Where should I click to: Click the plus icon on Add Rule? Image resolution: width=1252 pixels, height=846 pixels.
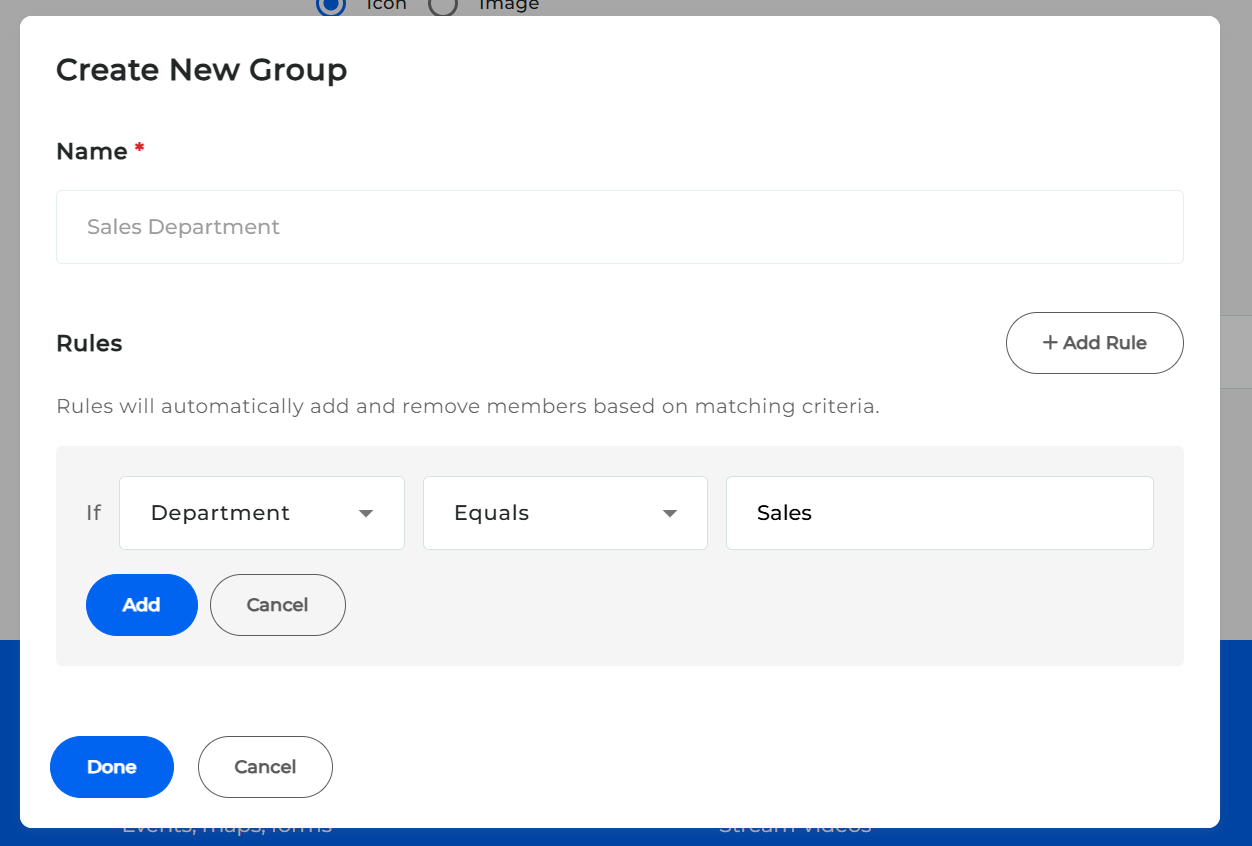(1050, 343)
